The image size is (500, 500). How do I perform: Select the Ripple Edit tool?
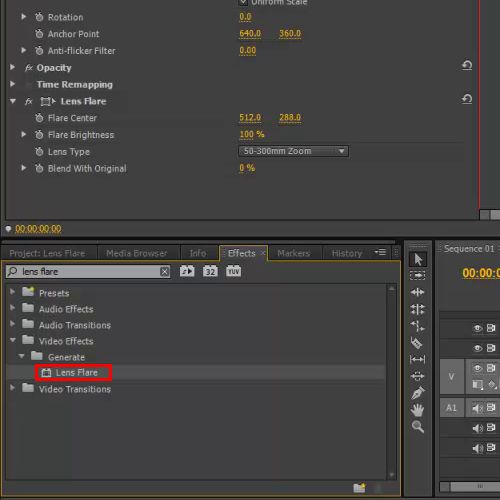pos(417,292)
